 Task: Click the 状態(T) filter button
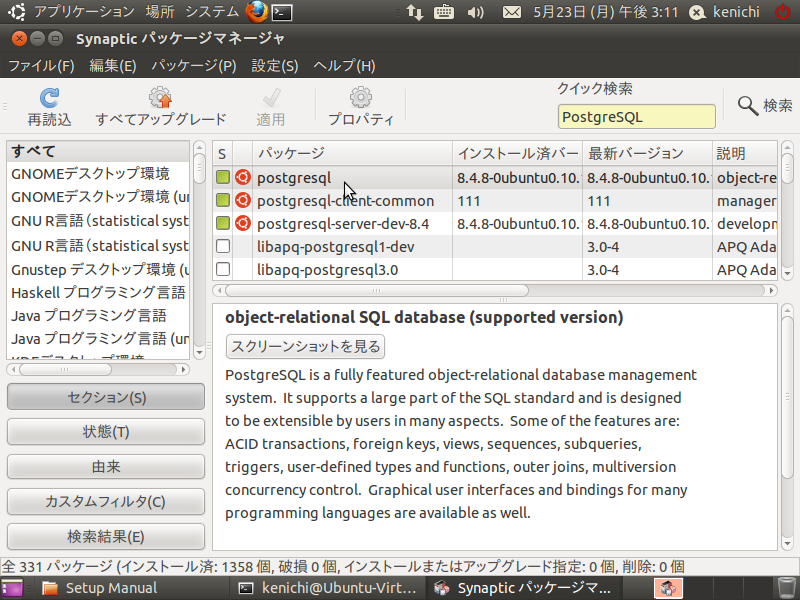106,432
